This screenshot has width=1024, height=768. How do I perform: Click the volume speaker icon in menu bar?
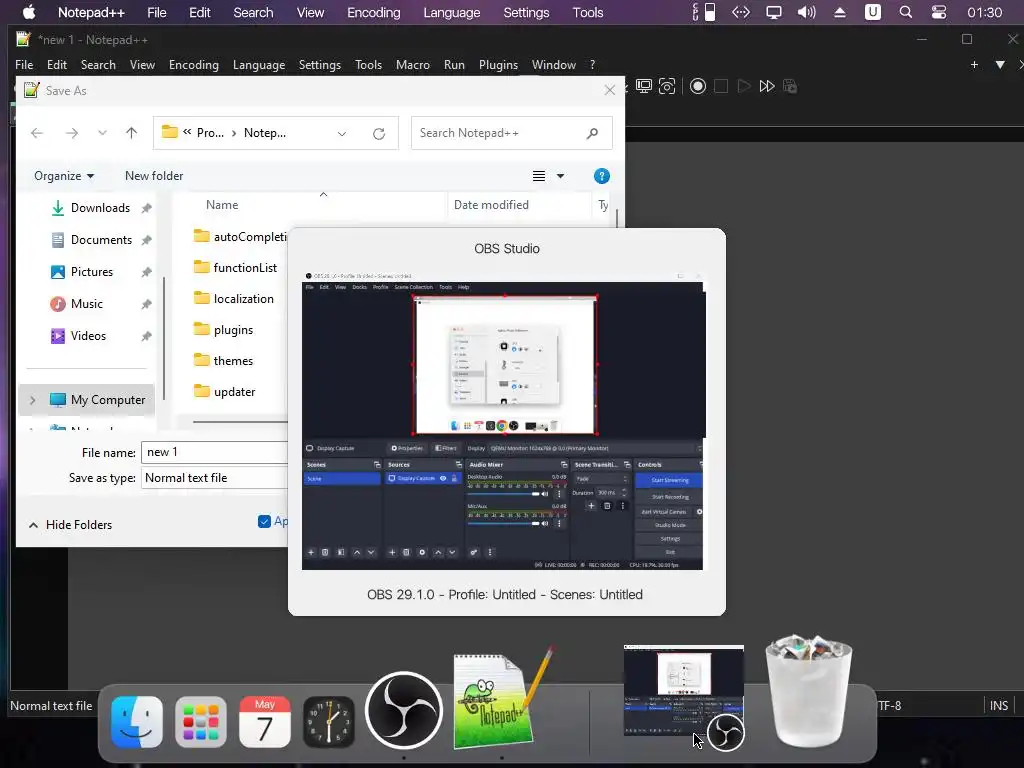click(x=807, y=12)
